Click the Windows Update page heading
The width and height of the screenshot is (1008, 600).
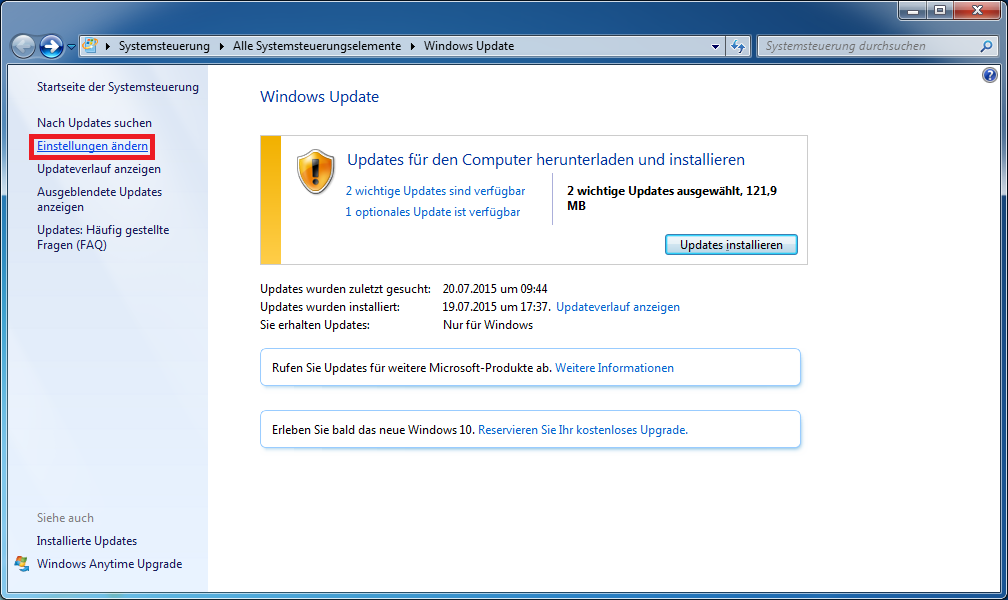click(320, 97)
